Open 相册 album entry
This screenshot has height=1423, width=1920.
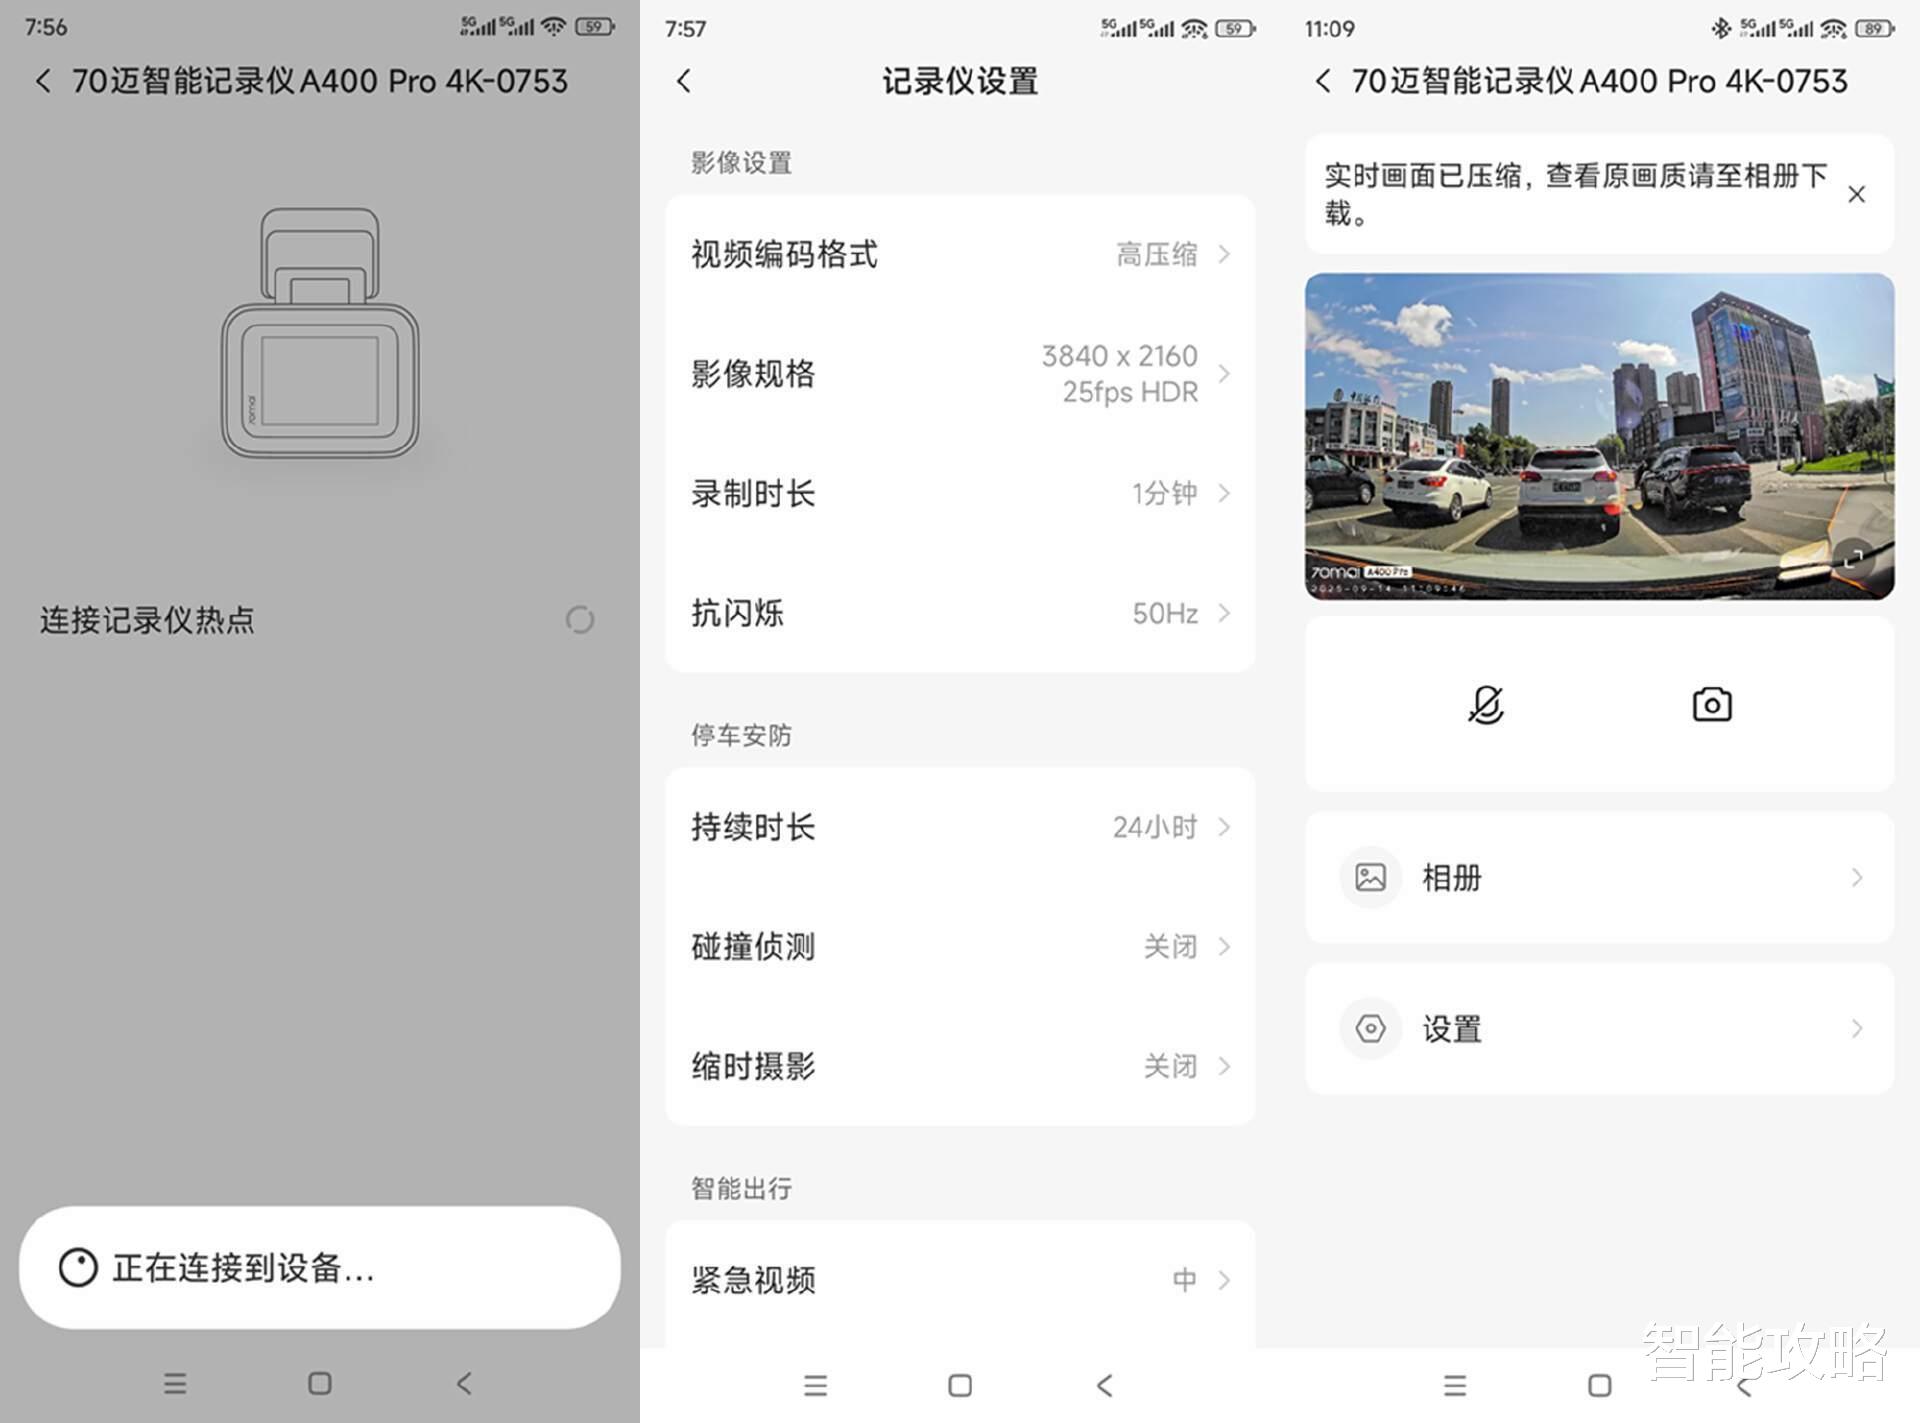(x=1598, y=877)
